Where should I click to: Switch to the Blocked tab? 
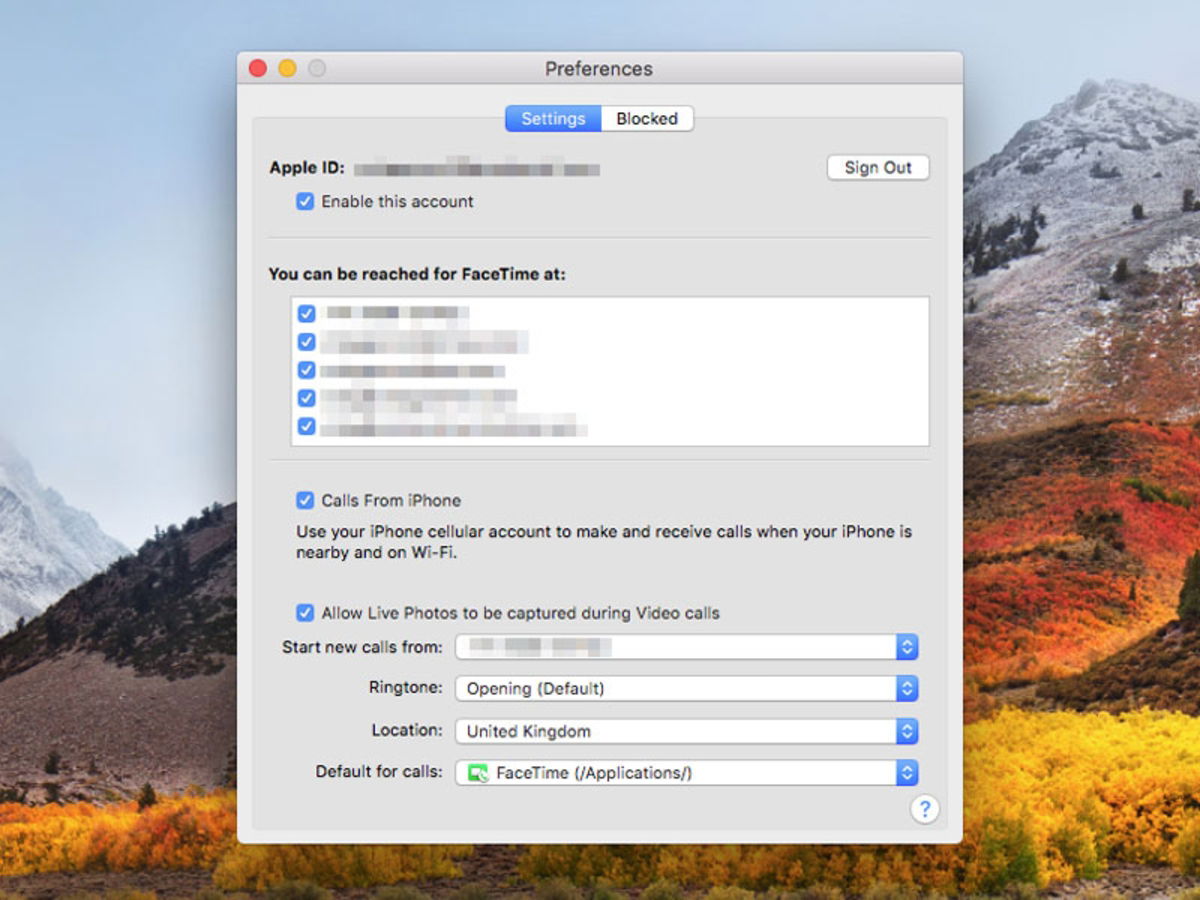[646, 118]
